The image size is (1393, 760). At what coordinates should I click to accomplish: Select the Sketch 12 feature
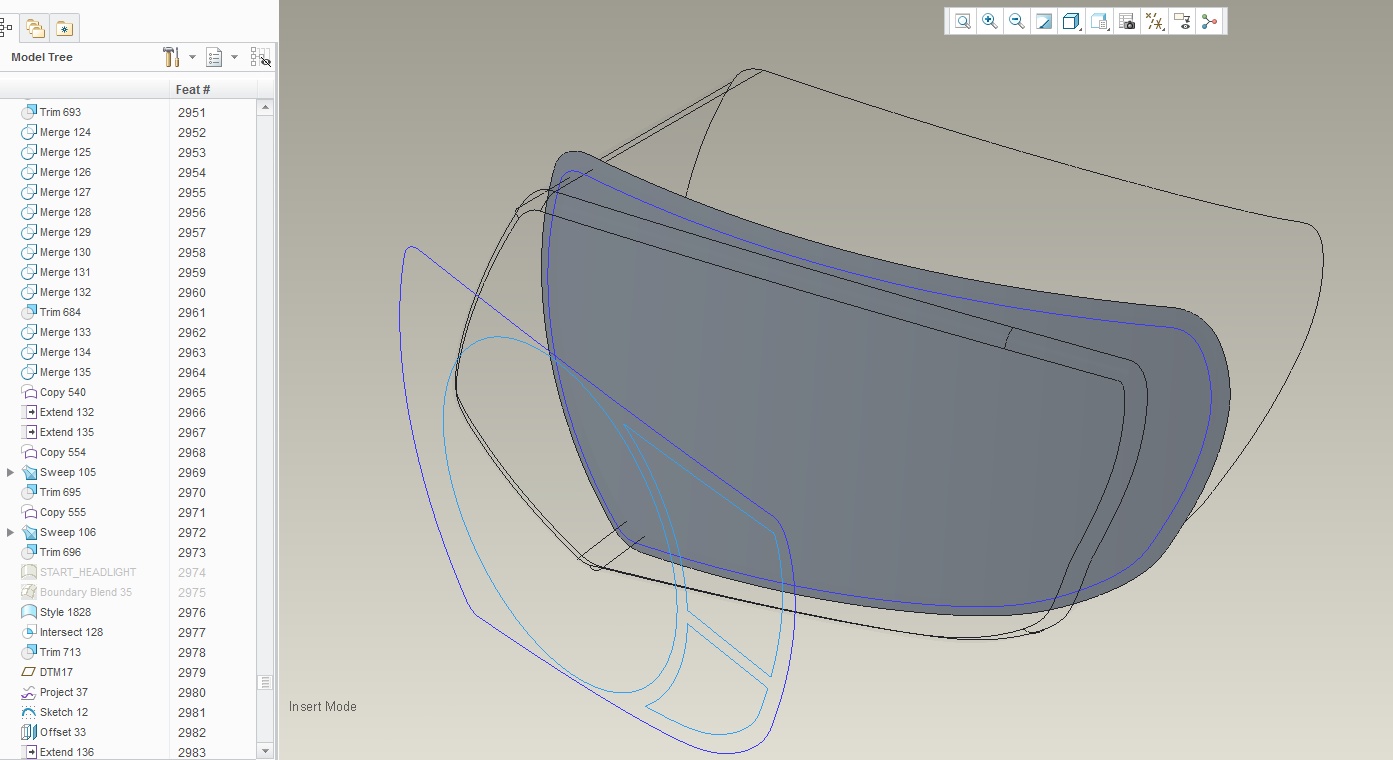55,712
